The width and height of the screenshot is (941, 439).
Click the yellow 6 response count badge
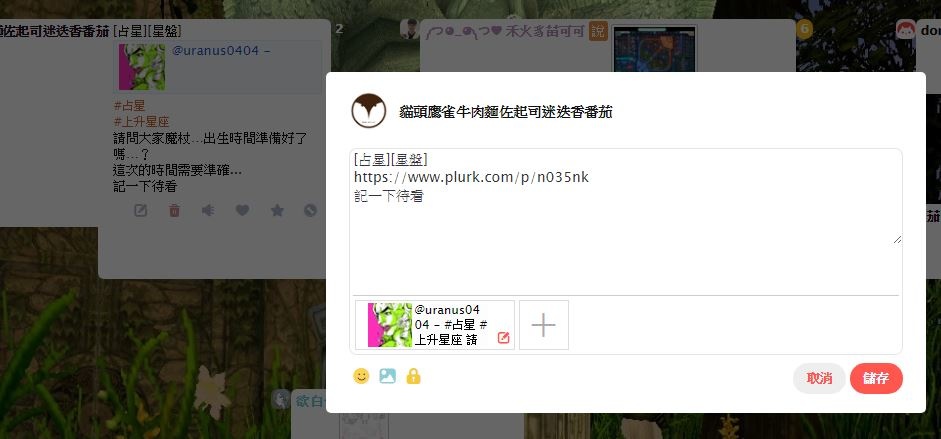click(x=804, y=29)
